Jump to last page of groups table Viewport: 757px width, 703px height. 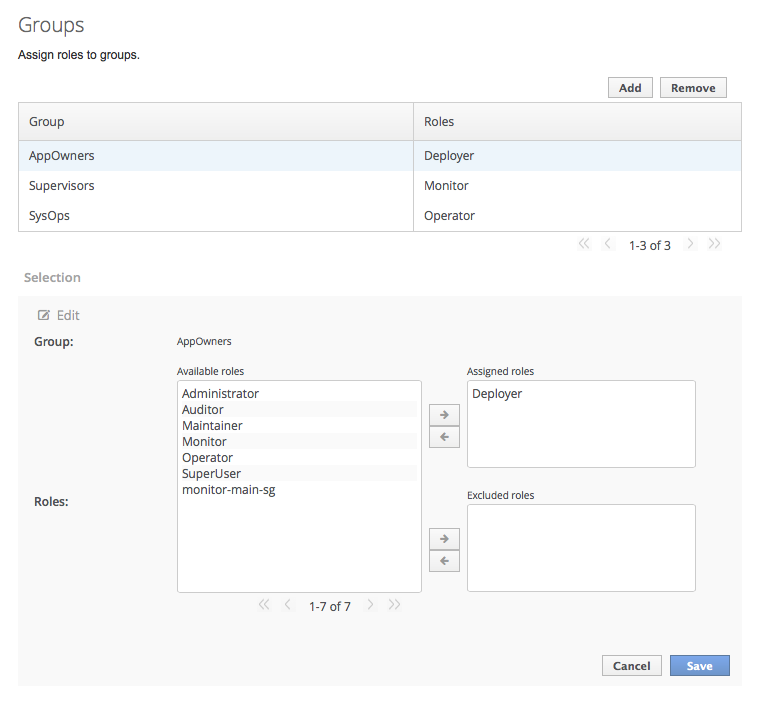point(714,244)
